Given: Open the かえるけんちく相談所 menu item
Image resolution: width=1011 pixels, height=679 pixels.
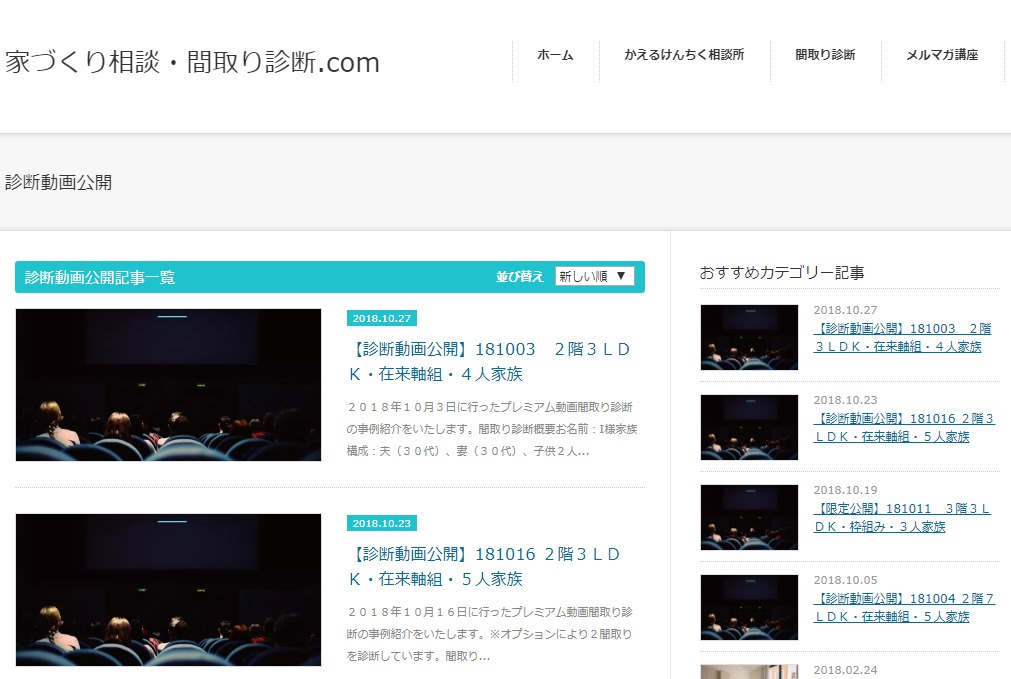Looking at the screenshot, I should [684, 55].
